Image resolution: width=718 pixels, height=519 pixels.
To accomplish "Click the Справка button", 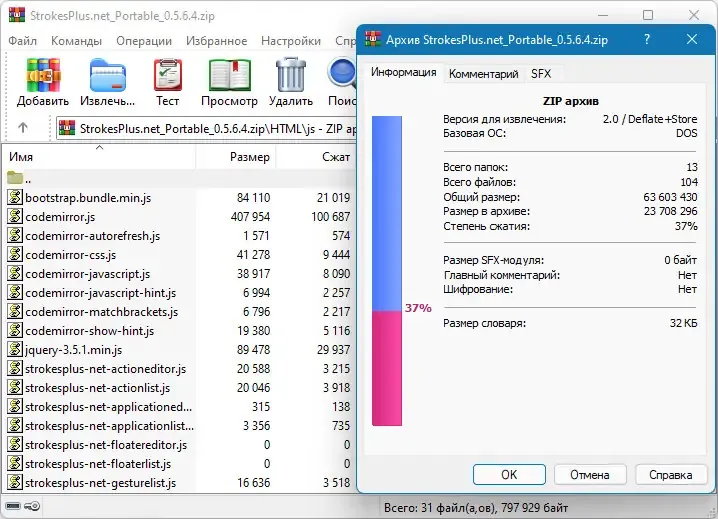I will tap(670, 475).
